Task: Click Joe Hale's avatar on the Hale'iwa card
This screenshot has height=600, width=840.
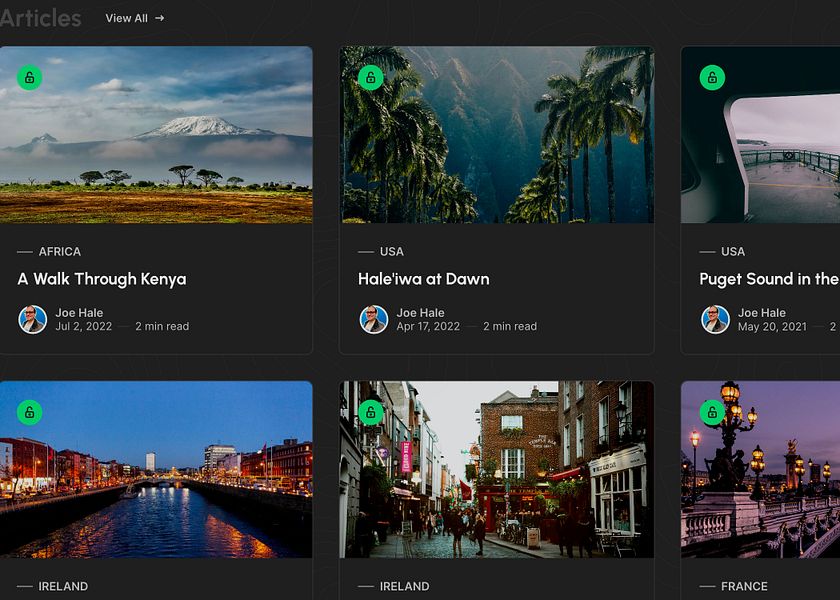Action: [374, 320]
